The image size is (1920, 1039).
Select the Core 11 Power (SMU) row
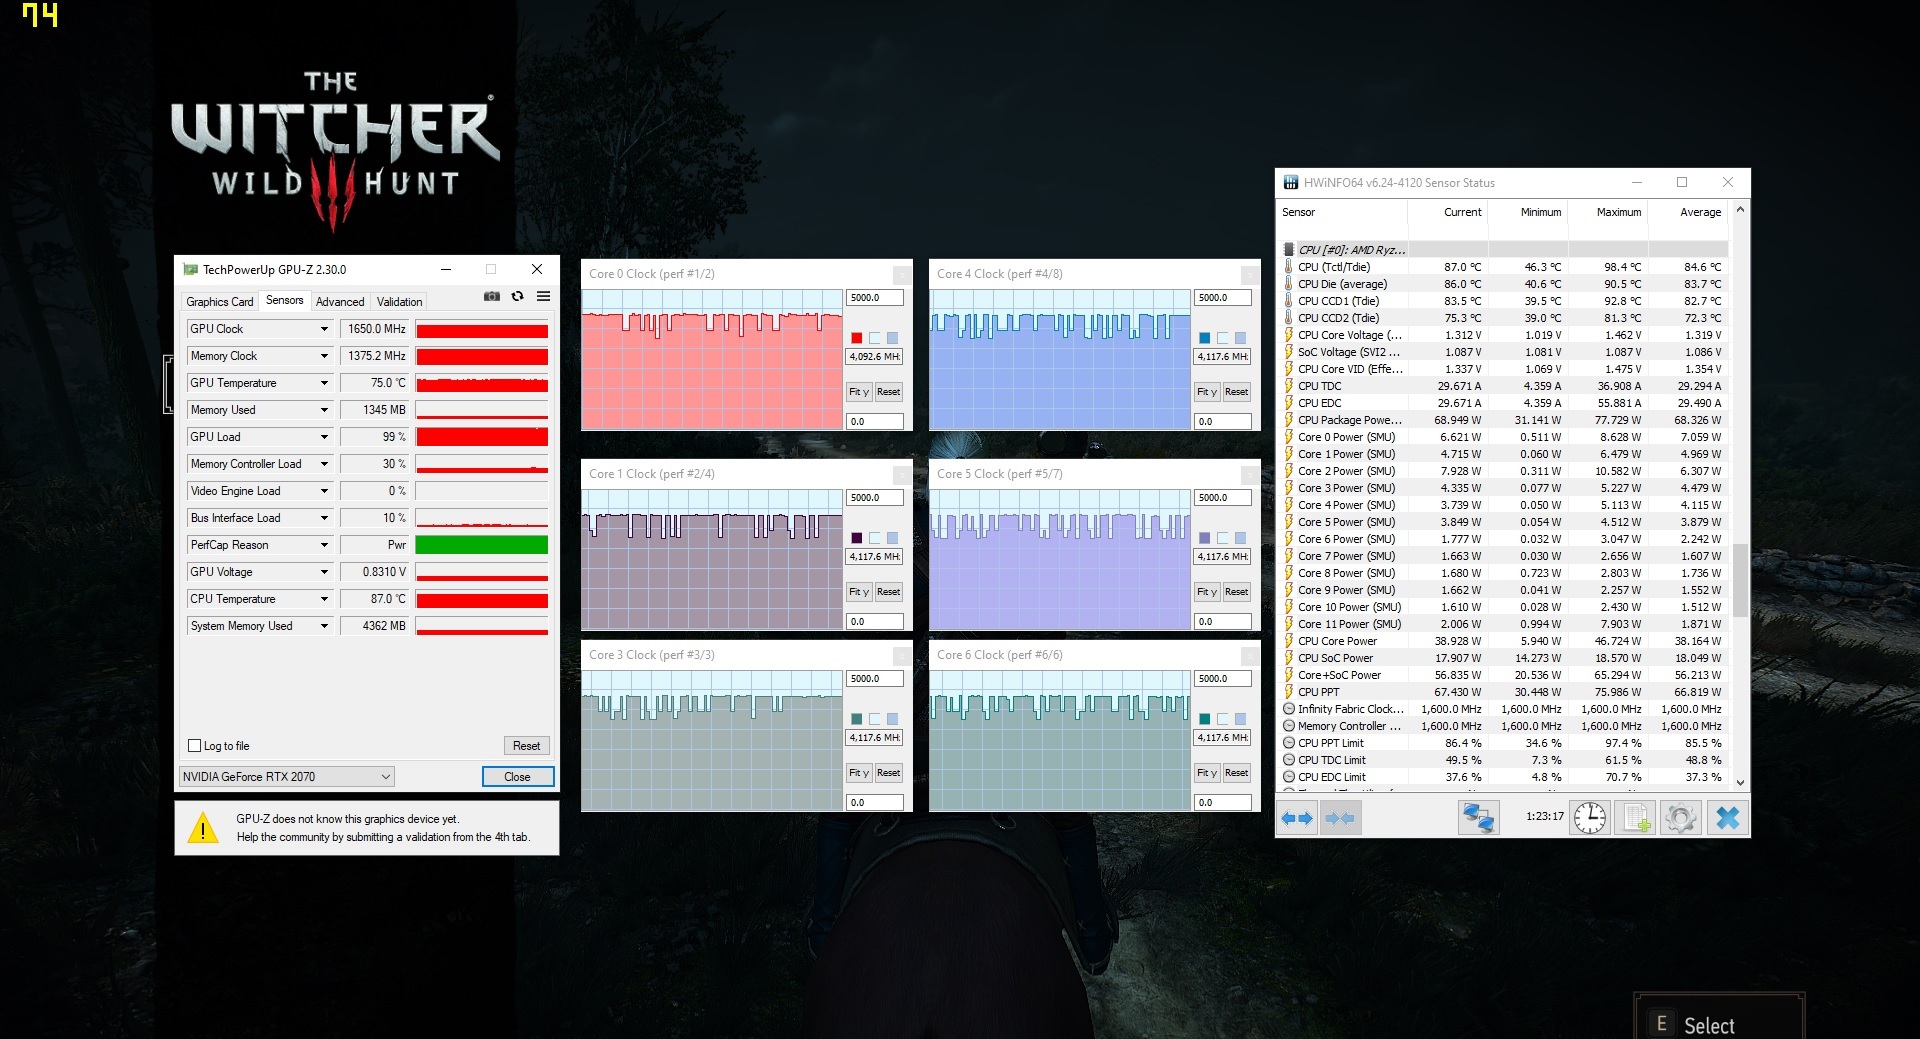(x=1504, y=624)
